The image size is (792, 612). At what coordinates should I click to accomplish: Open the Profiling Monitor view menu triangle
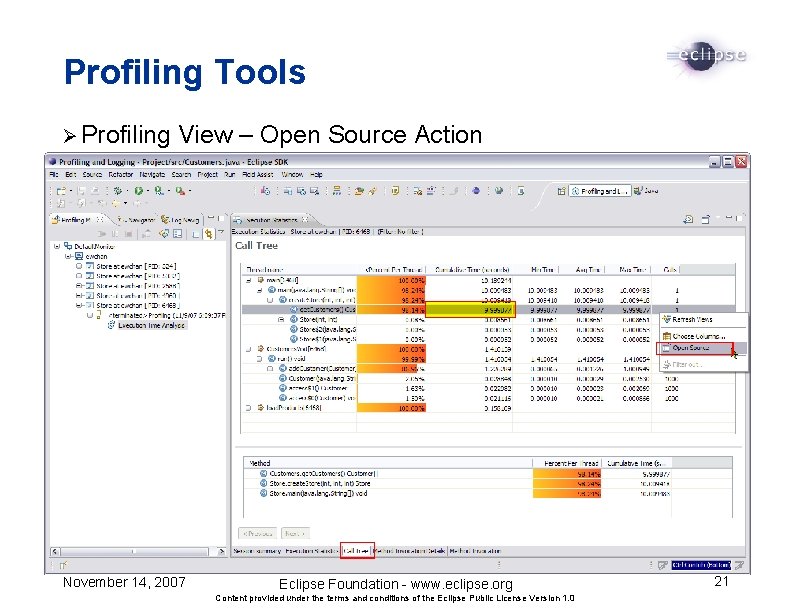pos(221,232)
